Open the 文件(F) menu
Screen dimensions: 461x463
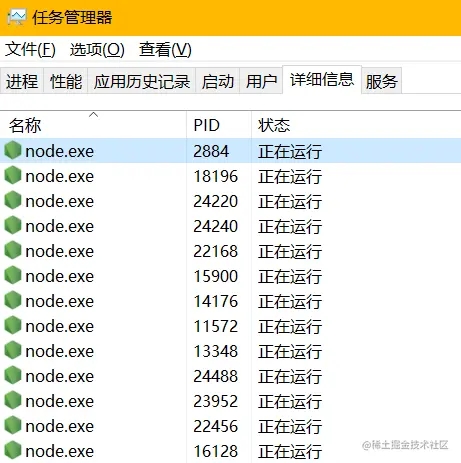(30, 50)
